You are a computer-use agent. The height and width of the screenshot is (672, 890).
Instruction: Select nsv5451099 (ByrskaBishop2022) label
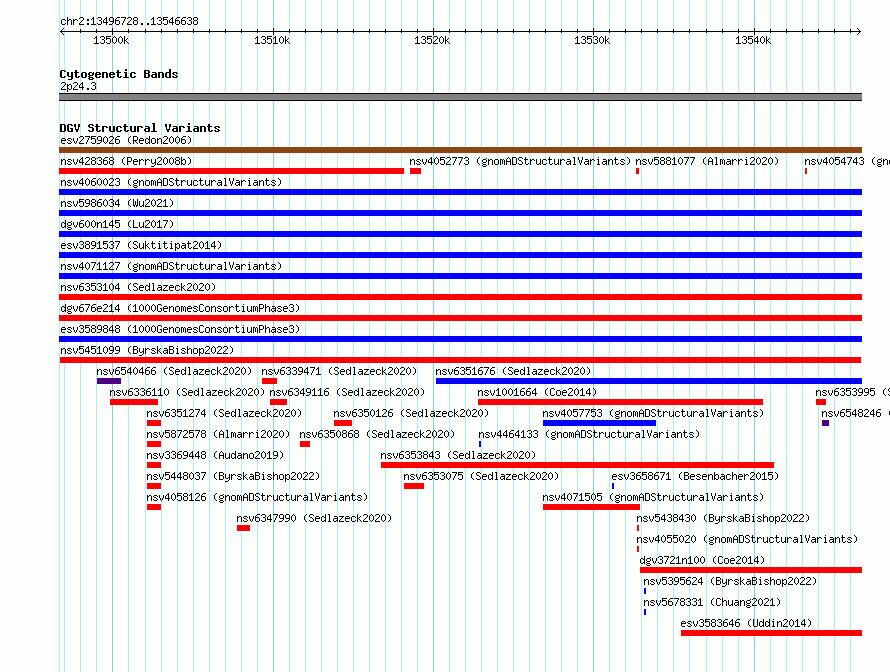point(147,350)
